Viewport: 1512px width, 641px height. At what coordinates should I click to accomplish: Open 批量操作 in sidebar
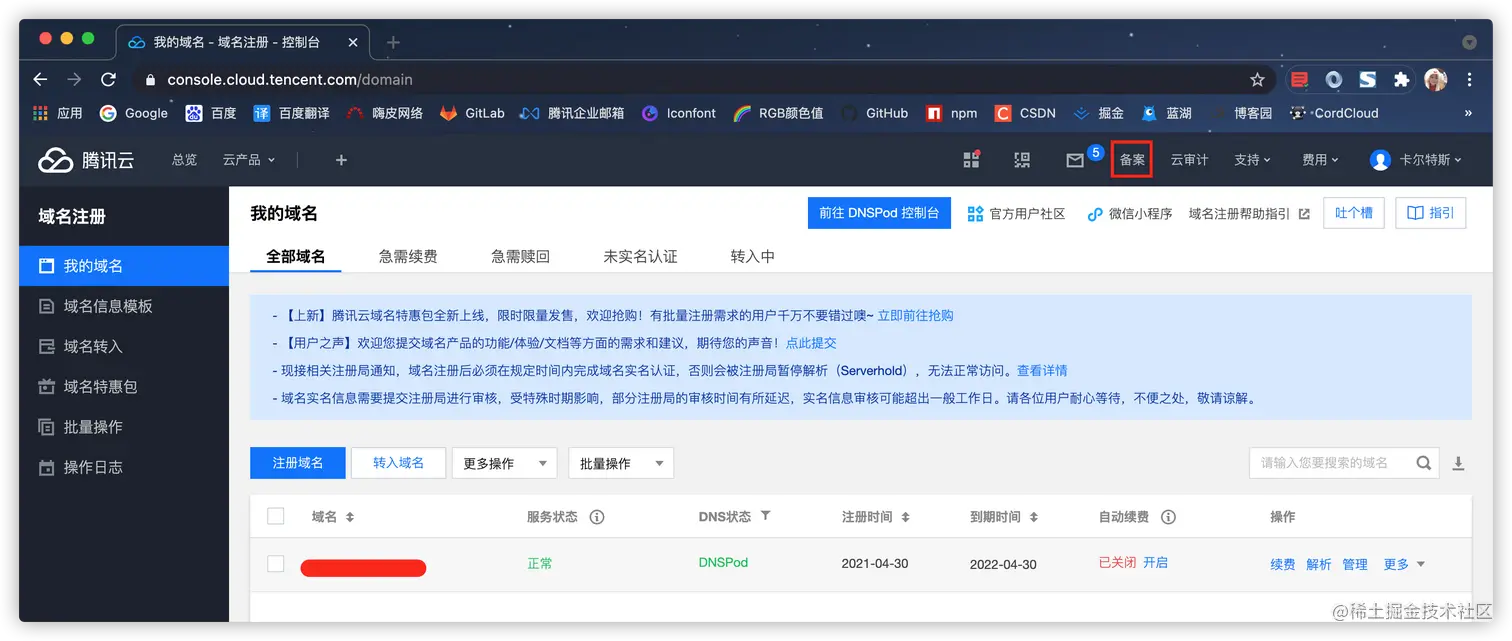click(x=124, y=427)
